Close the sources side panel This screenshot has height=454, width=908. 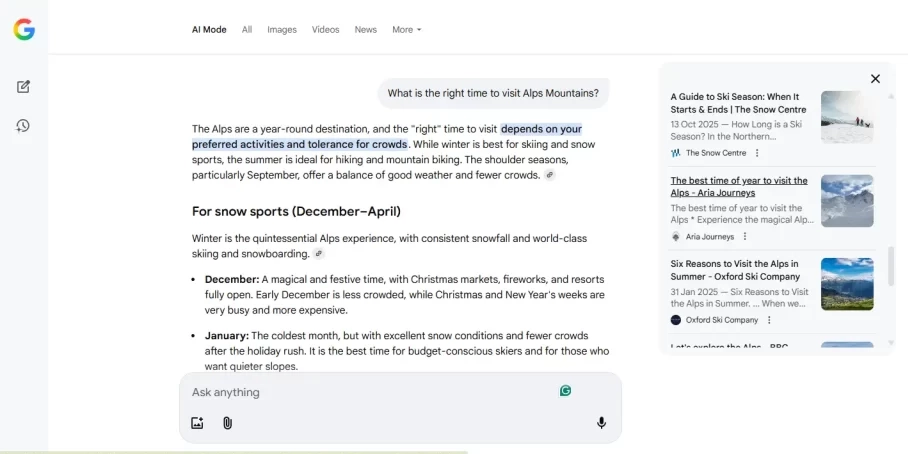coord(875,79)
